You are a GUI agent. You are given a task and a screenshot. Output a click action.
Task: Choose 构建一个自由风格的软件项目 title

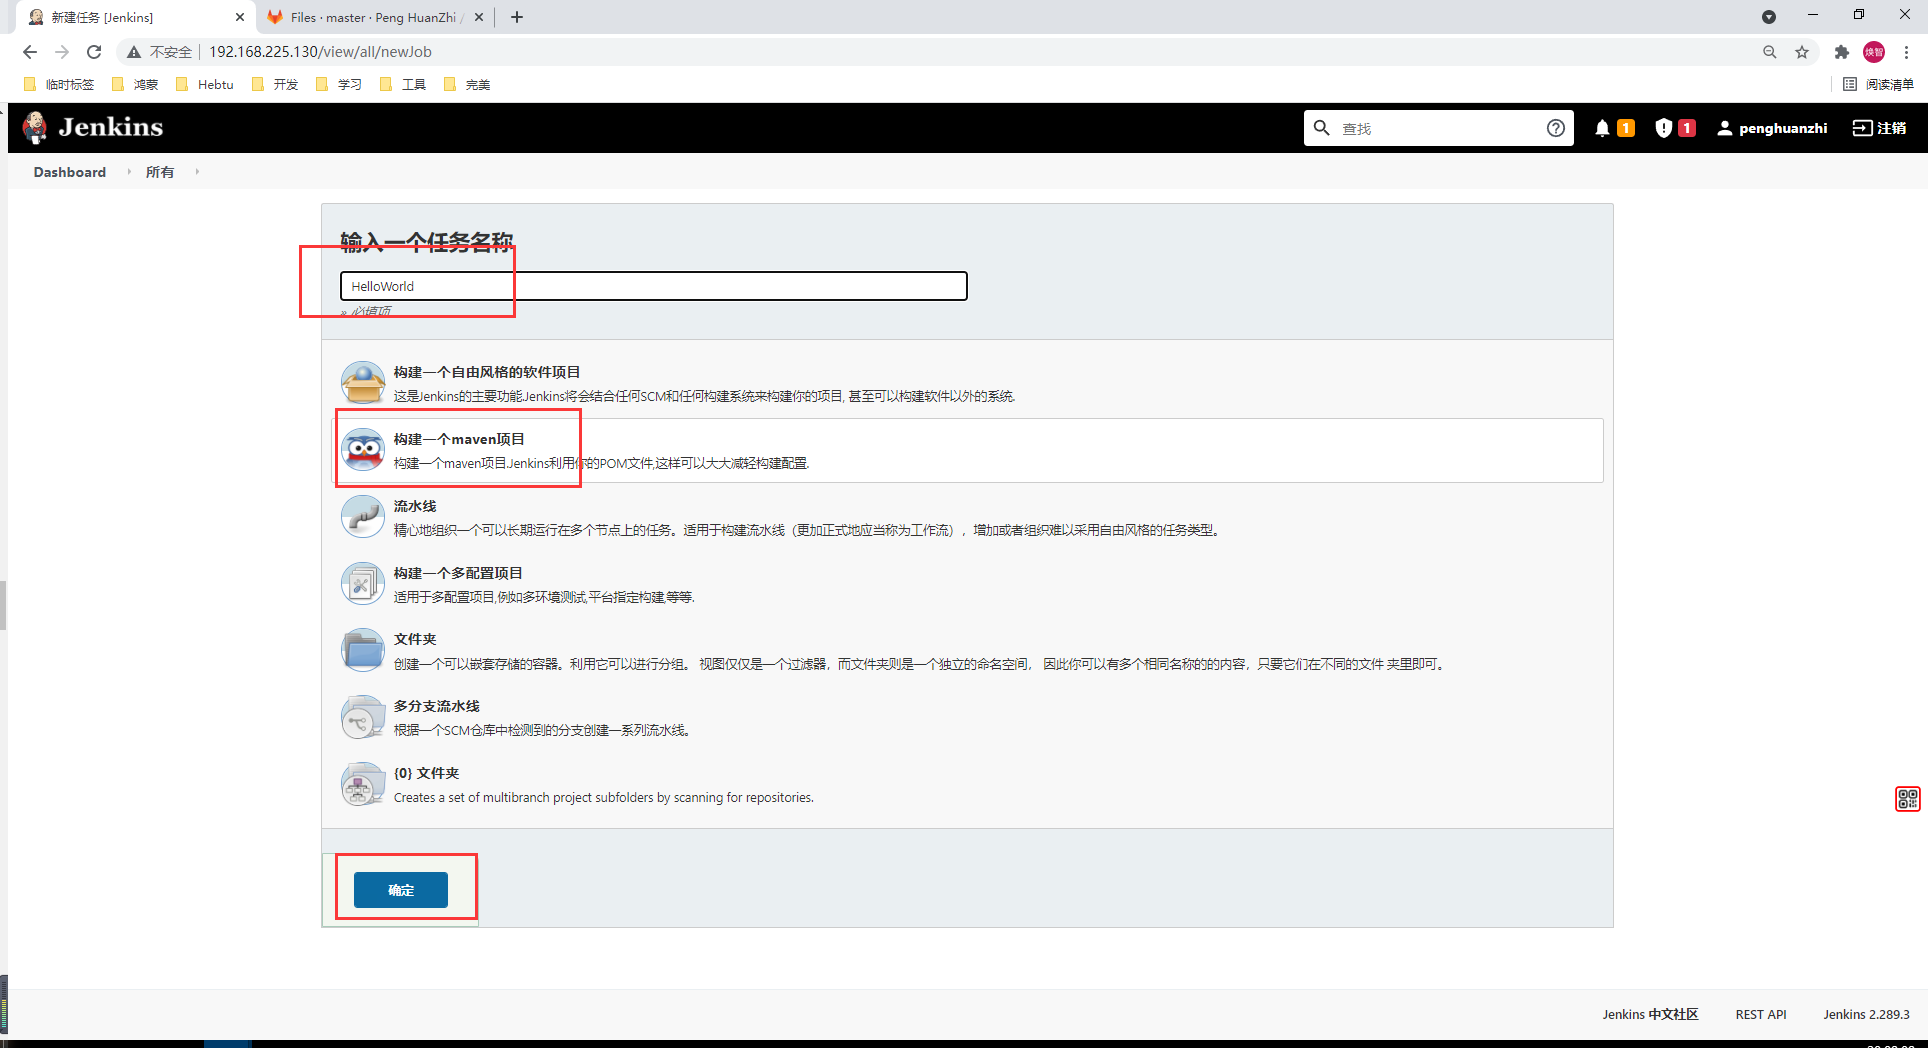pyautogui.click(x=487, y=372)
